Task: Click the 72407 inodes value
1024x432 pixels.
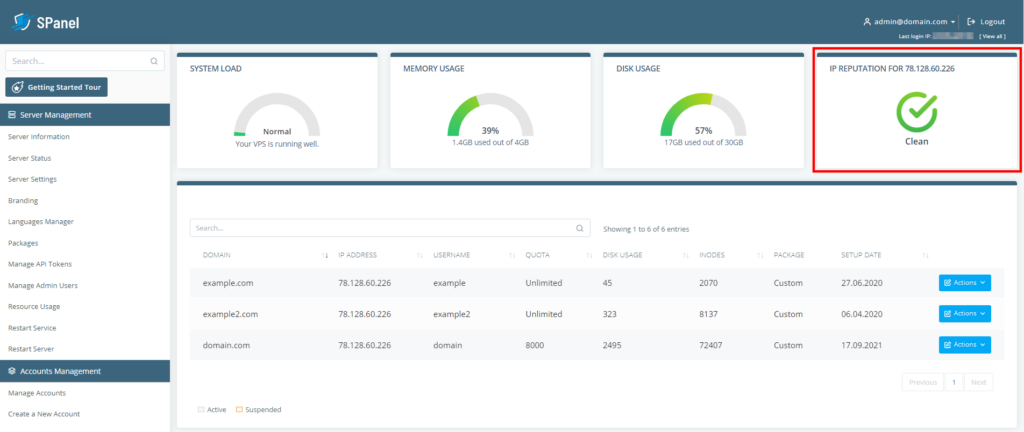Action: tap(711, 345)
